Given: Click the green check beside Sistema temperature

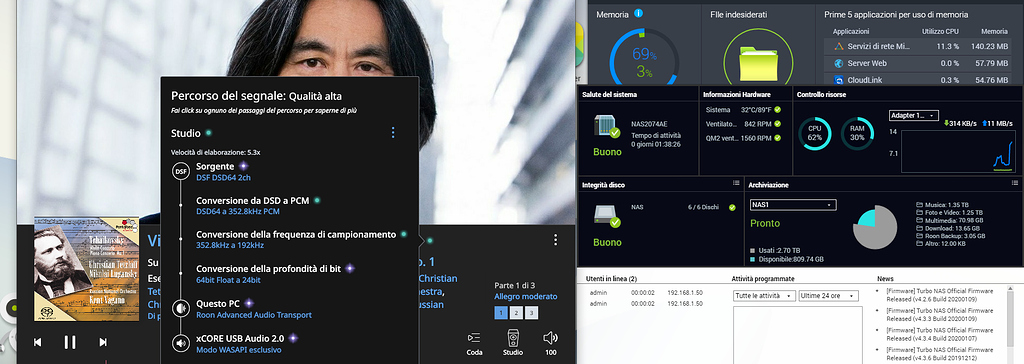Looking at the screenshot, I should pyautogui.click(x=778, y=110).
